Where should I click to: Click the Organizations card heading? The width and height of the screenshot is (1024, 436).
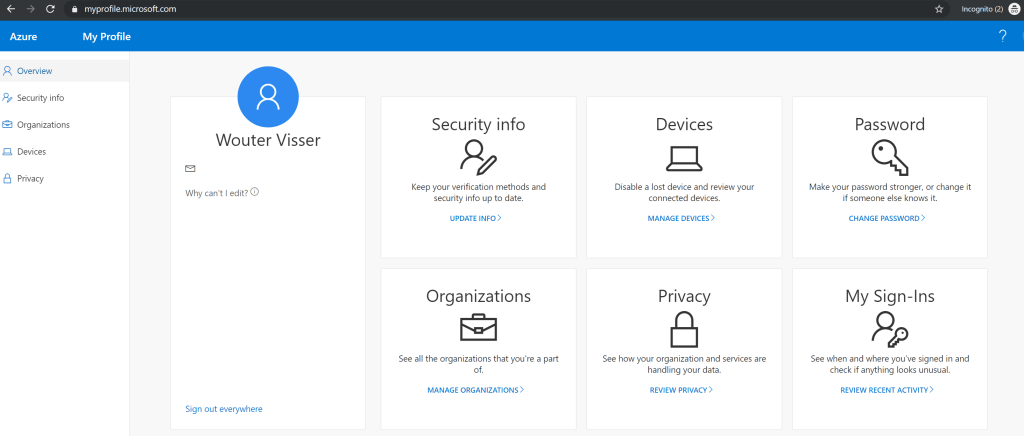(x=478, y=296)
